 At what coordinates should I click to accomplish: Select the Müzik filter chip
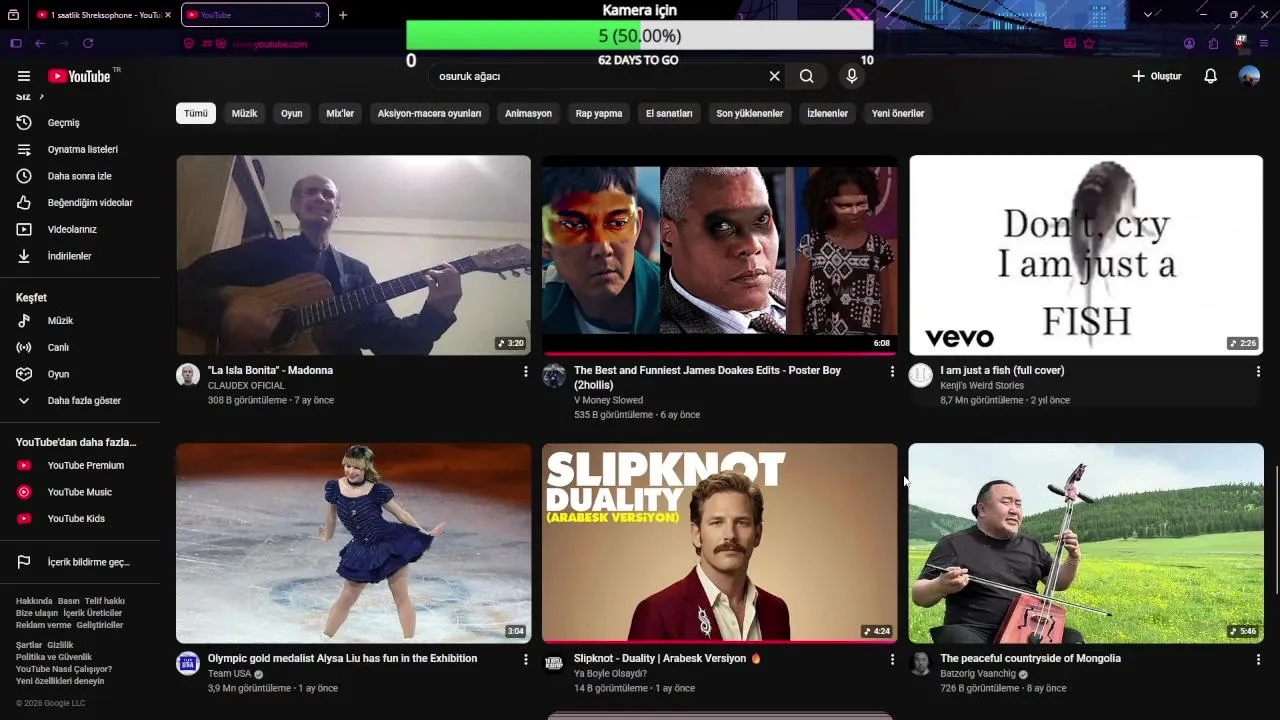(245, 113)
